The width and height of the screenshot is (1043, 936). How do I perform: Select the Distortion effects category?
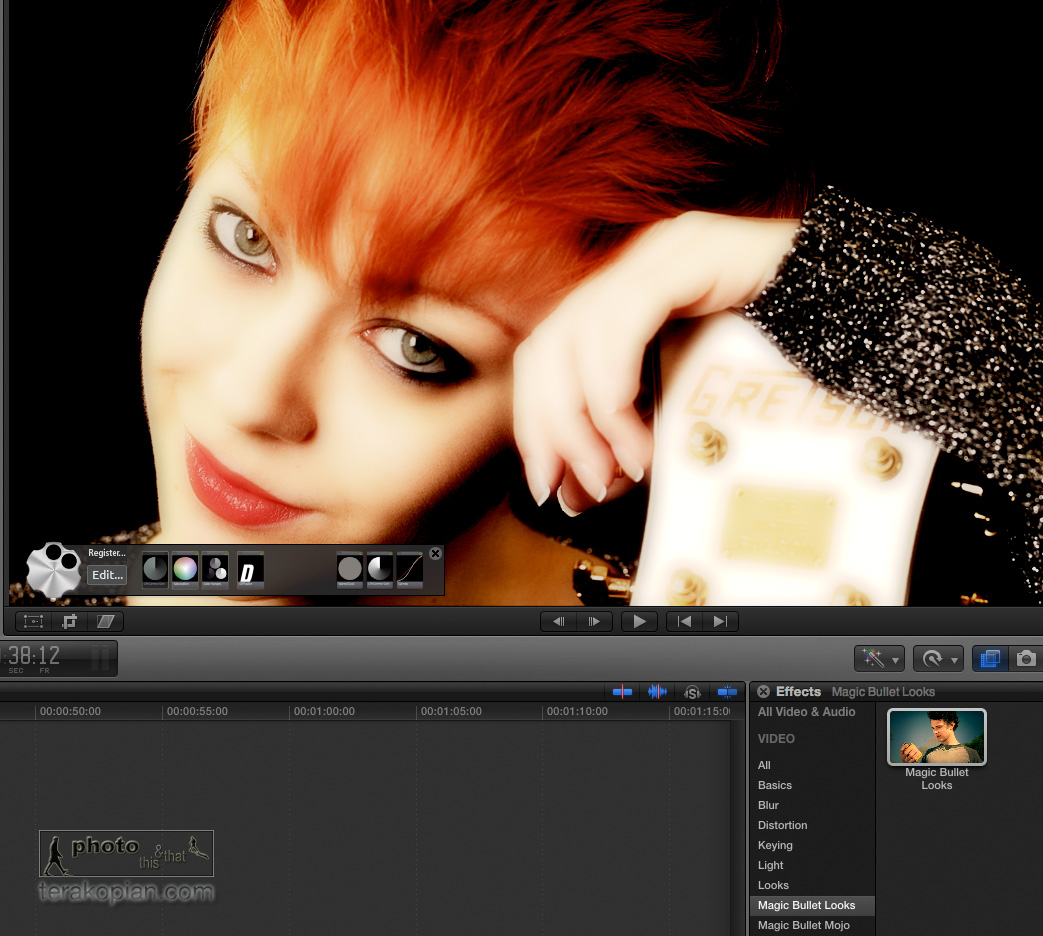click(782, 825)
